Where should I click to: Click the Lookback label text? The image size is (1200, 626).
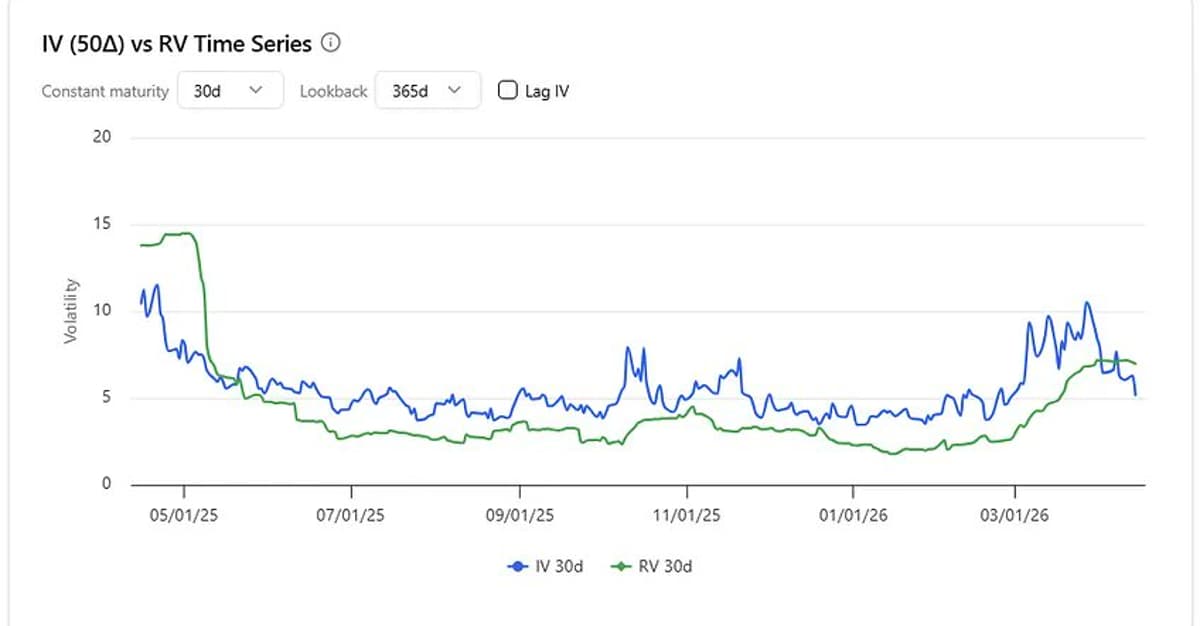pyautogui.click(x=333, y=91)
